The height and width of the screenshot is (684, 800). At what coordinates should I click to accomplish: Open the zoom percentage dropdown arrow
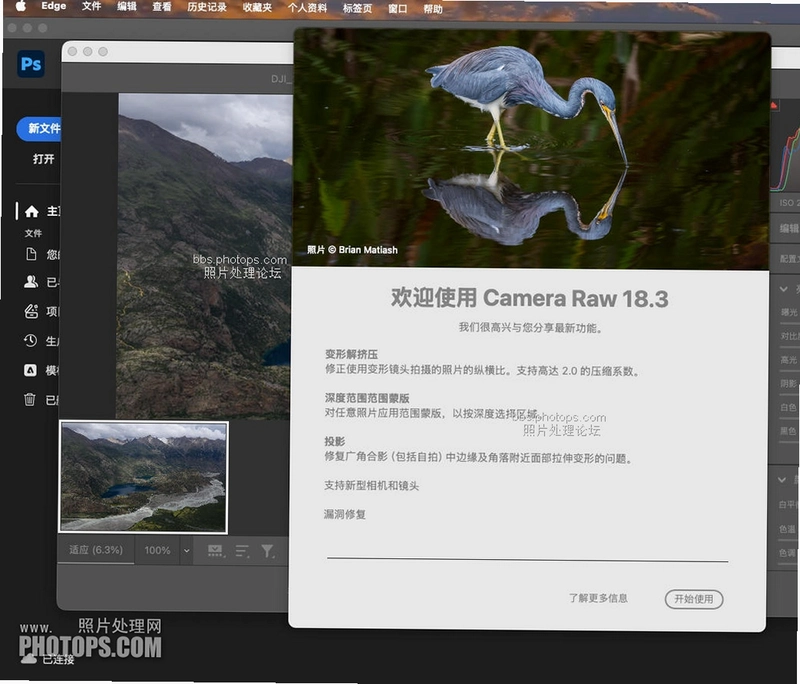click(187, 550)
